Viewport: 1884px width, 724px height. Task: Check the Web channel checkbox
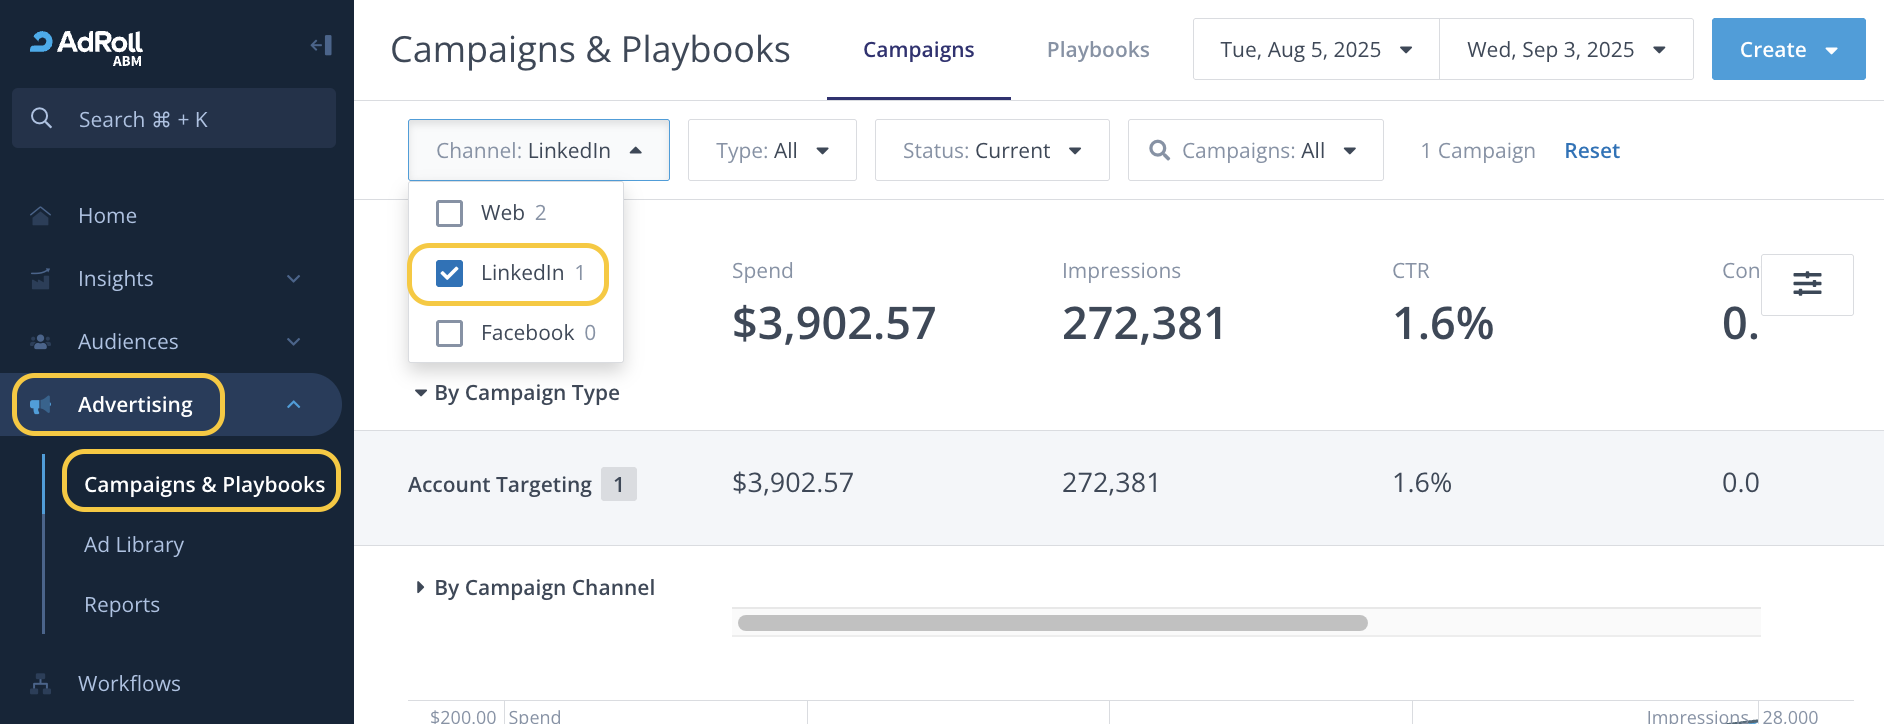click(450, 213)
